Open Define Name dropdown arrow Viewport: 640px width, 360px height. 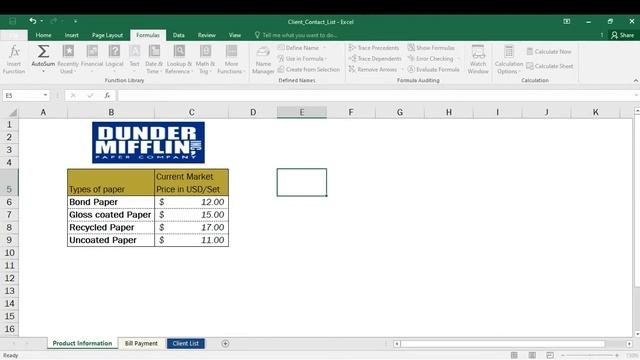coord(324,48)
